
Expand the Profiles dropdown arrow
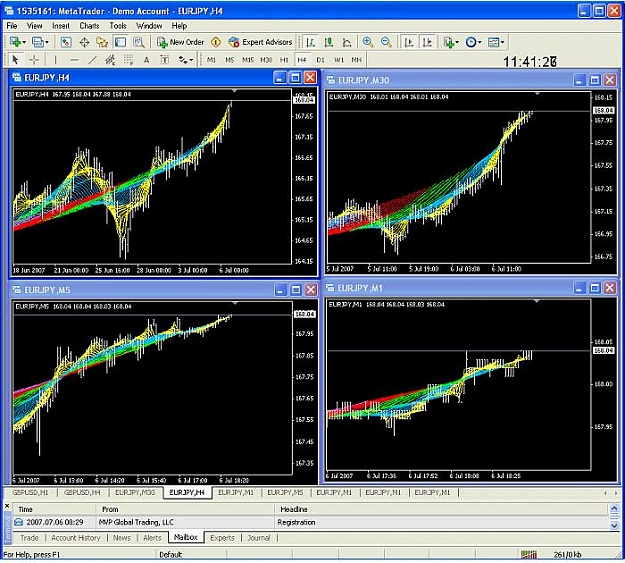pos(47,42)
